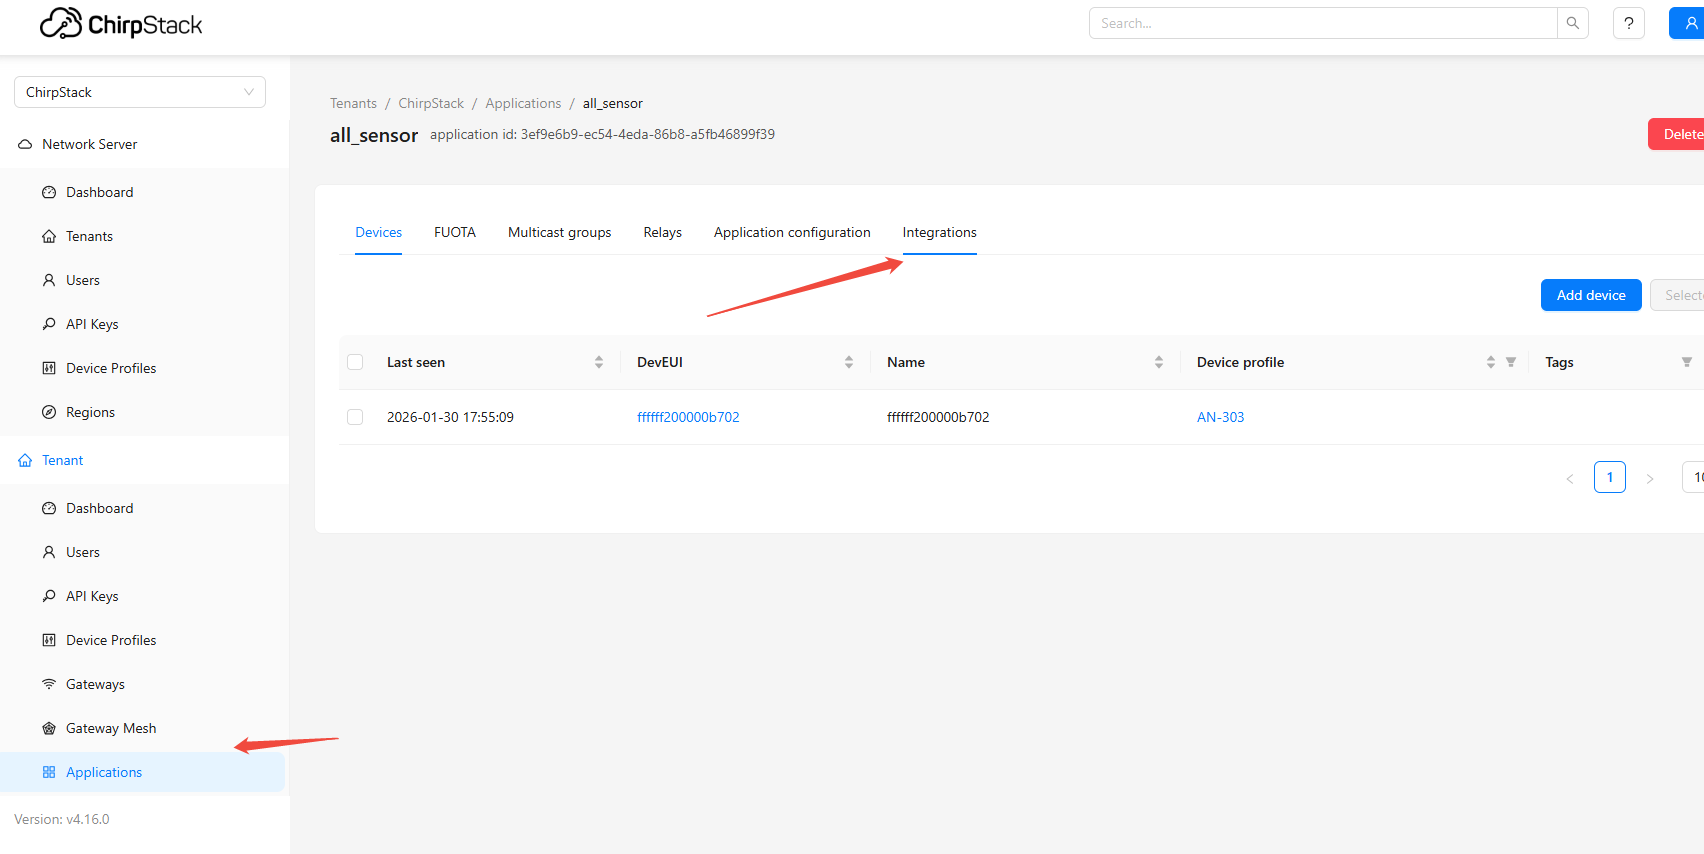1704x854 pixels.
Task: Sort the DevEUI column
Action: (848, 362)
